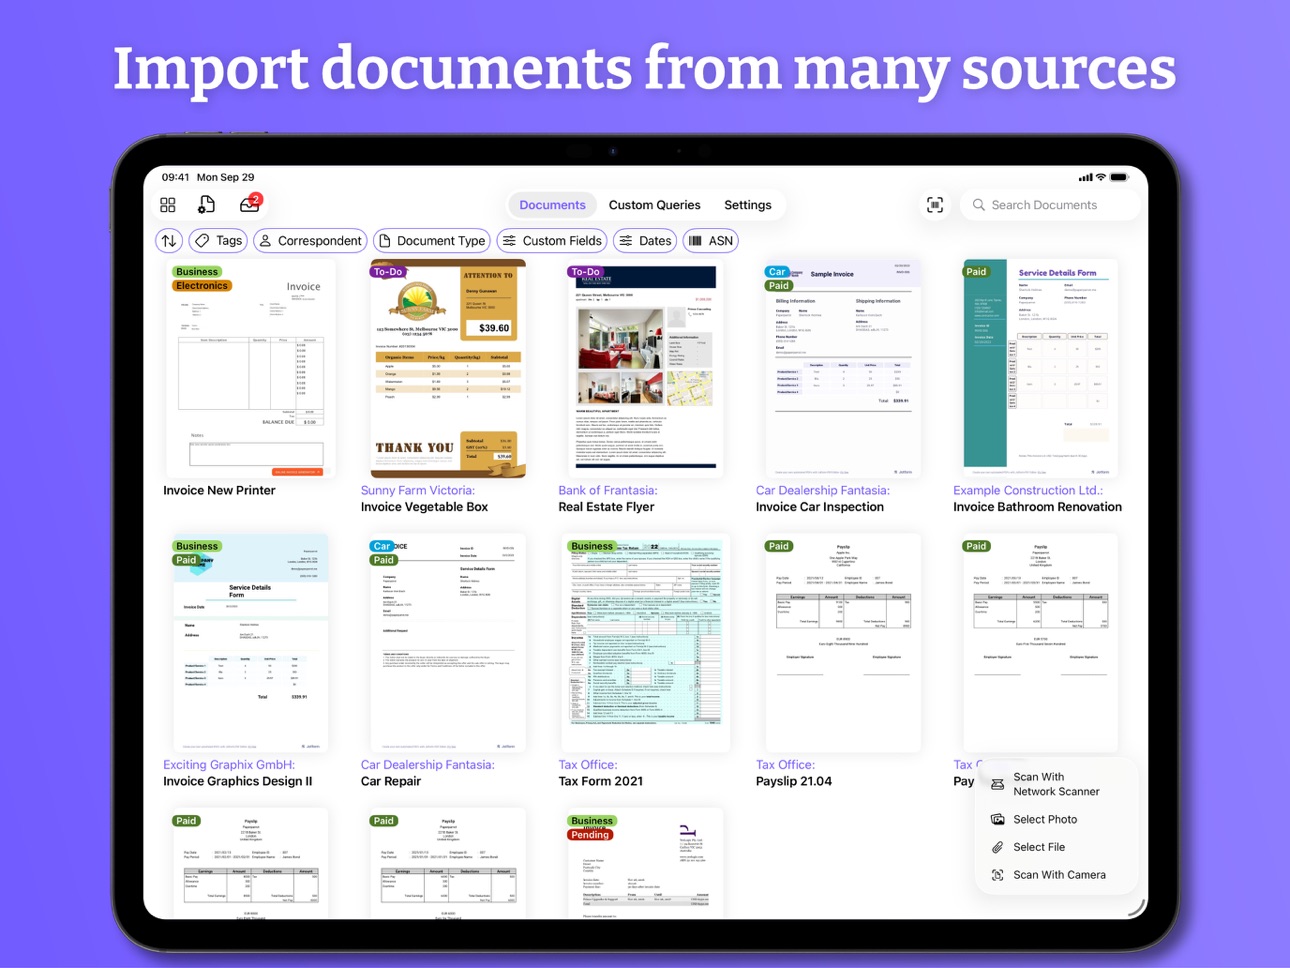Click the Paid tag on Invoice Bathroom Renovation
This screenshot has height=968, width=1290.
976,272
